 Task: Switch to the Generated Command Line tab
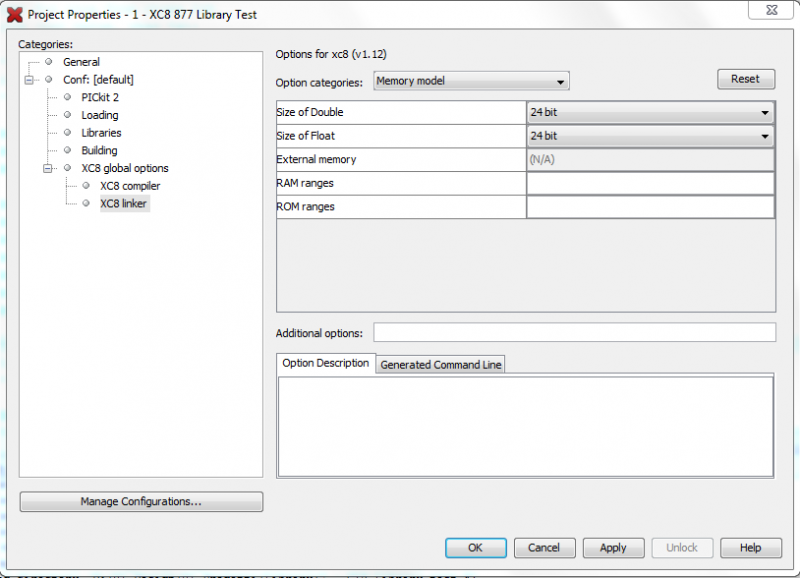441,365
